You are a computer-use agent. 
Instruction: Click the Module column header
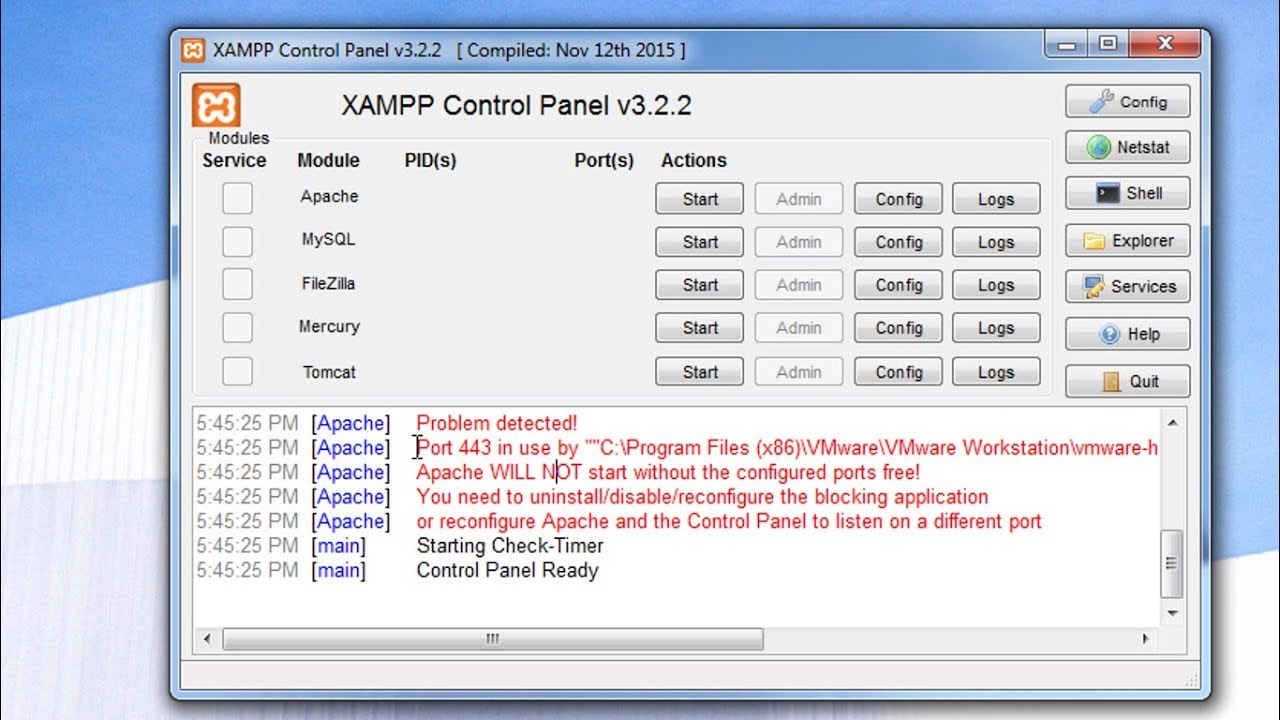point(328,160)
